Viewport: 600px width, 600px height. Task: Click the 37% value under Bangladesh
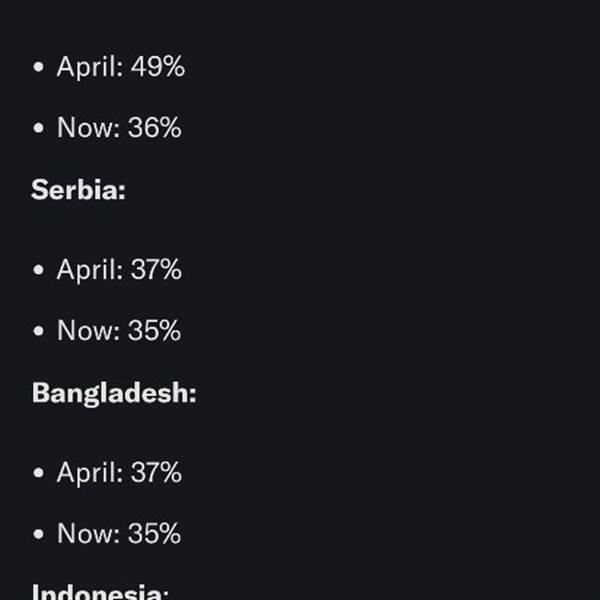click(156, 472)
